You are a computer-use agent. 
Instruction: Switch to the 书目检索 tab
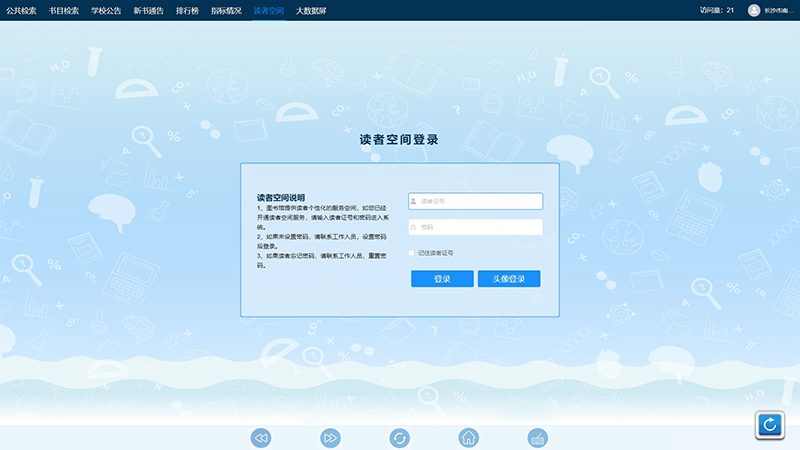(x=65, y=10)
